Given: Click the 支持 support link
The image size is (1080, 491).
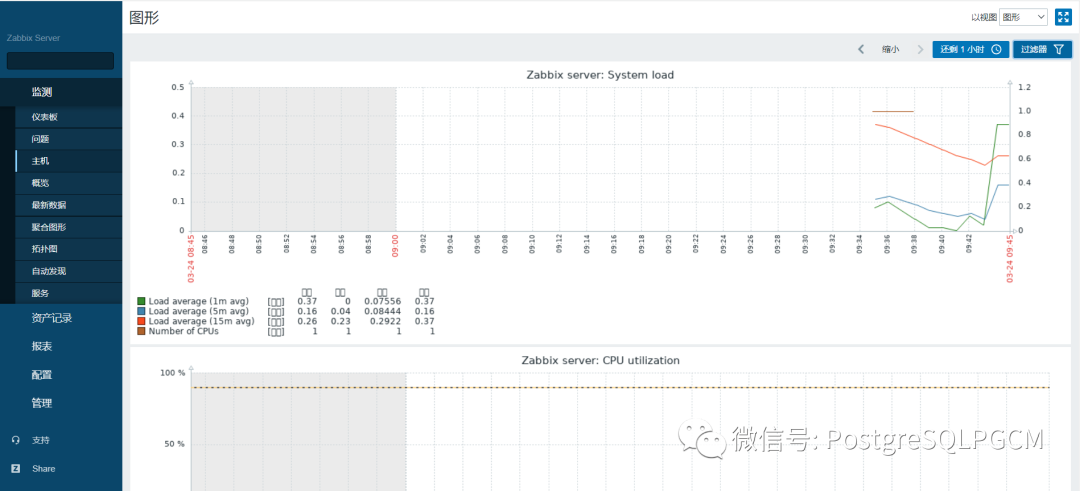Looking at the screenshot, I should pyautogui.click(x=41, y=440).
